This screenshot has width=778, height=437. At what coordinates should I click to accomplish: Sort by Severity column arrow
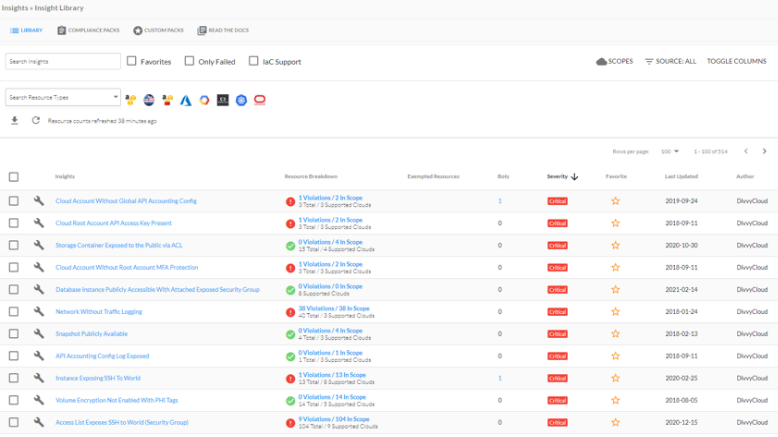click(x=575, y=177)
